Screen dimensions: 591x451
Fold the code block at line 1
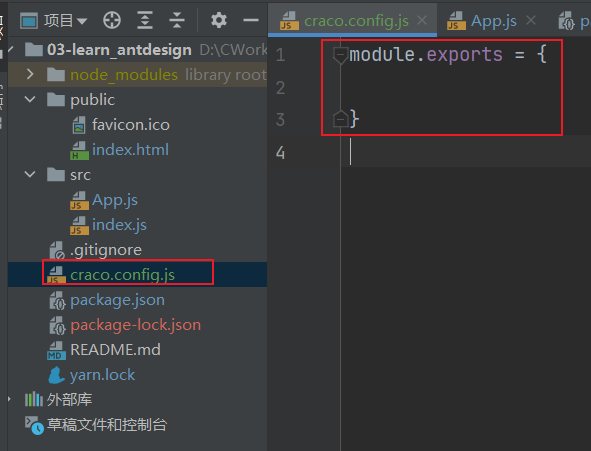pos(340,55)
